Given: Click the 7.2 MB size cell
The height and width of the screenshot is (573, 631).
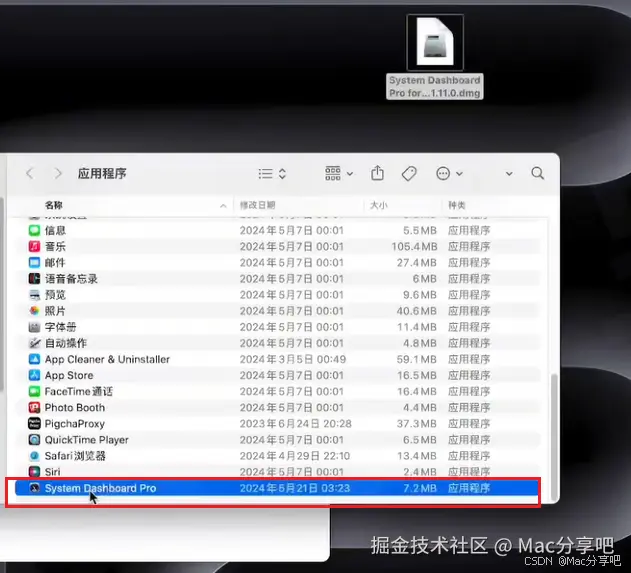Looking at the screenshot, I should [420, 488].
